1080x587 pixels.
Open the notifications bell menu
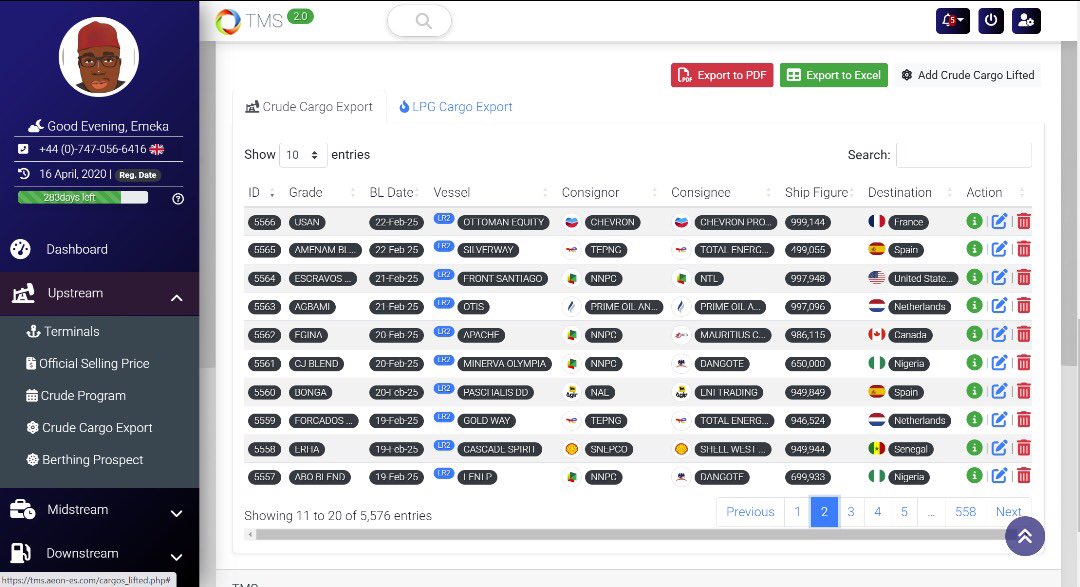click(x=953, y=21)
